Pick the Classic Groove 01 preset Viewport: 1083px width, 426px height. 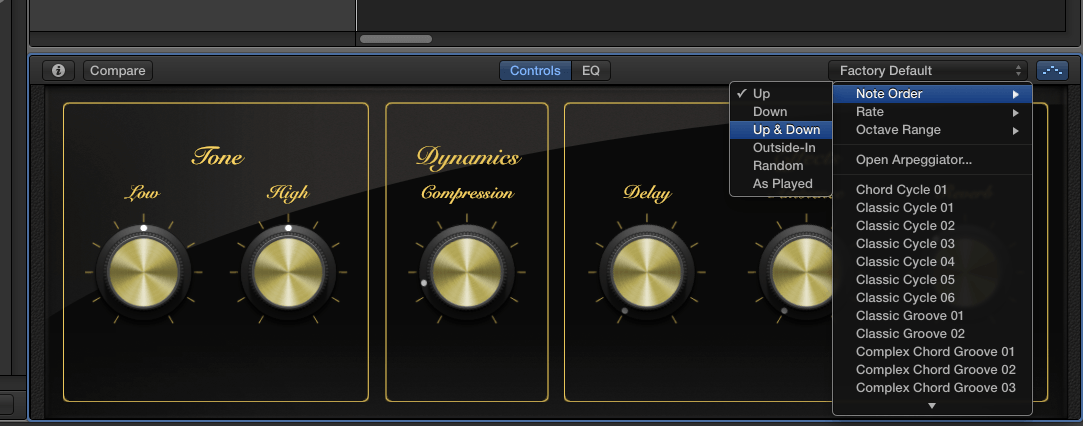[932, 316]
